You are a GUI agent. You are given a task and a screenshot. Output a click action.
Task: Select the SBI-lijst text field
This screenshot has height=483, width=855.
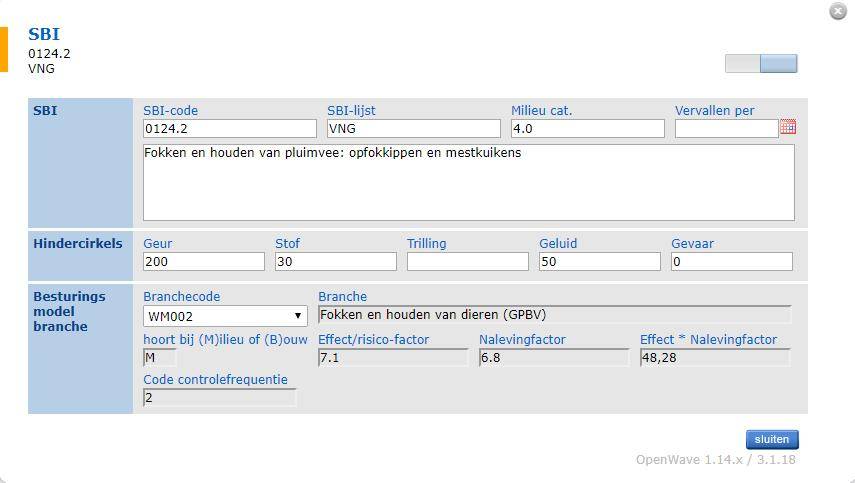[x=413, y=129]
